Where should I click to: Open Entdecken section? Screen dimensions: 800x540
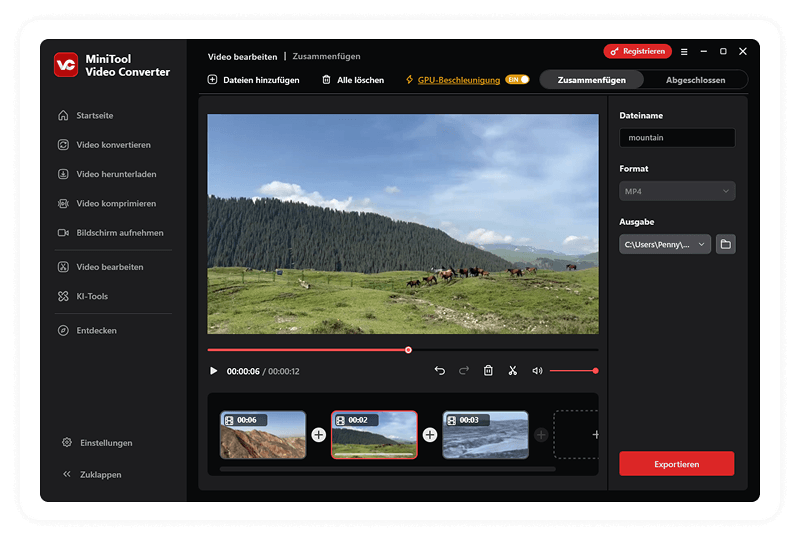[87, 330]
